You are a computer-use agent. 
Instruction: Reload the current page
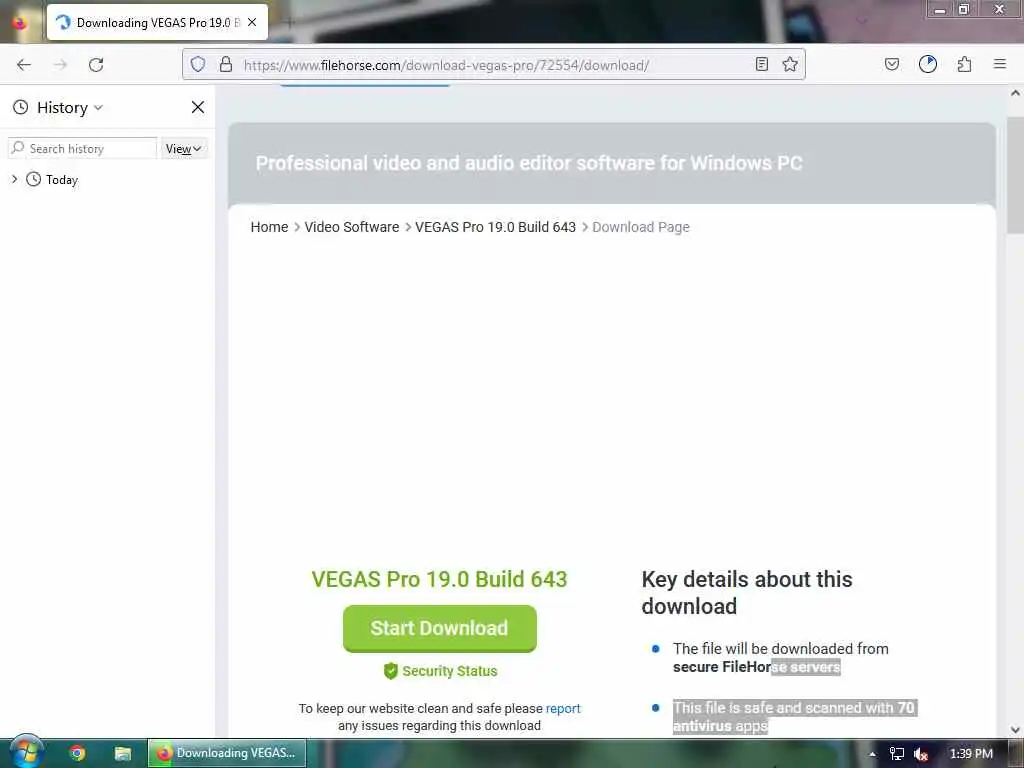[96, 65]
